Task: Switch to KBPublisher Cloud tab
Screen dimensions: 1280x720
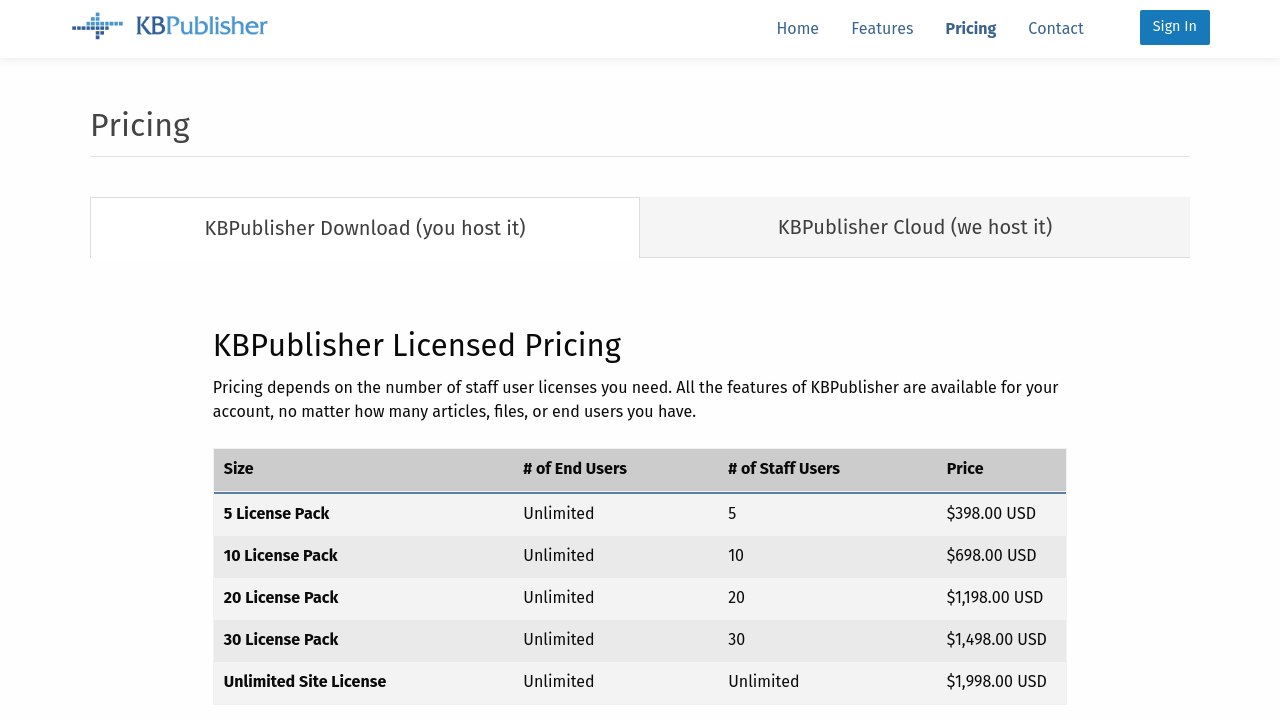Action: click(x=915, y=227)
